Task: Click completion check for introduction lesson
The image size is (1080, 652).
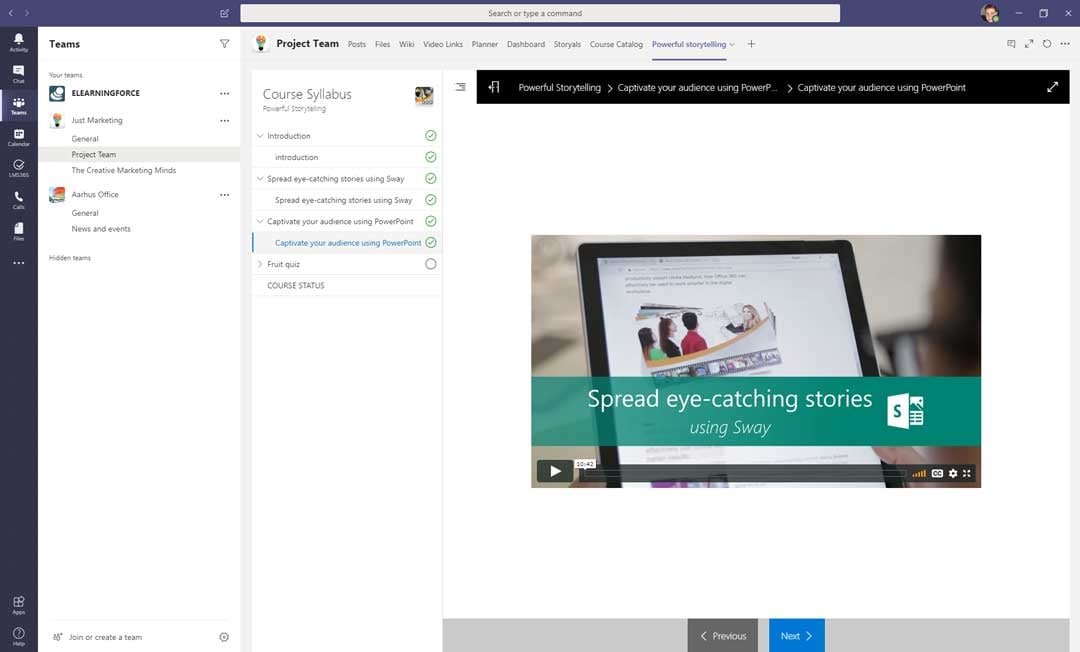Action: point(430,157)
